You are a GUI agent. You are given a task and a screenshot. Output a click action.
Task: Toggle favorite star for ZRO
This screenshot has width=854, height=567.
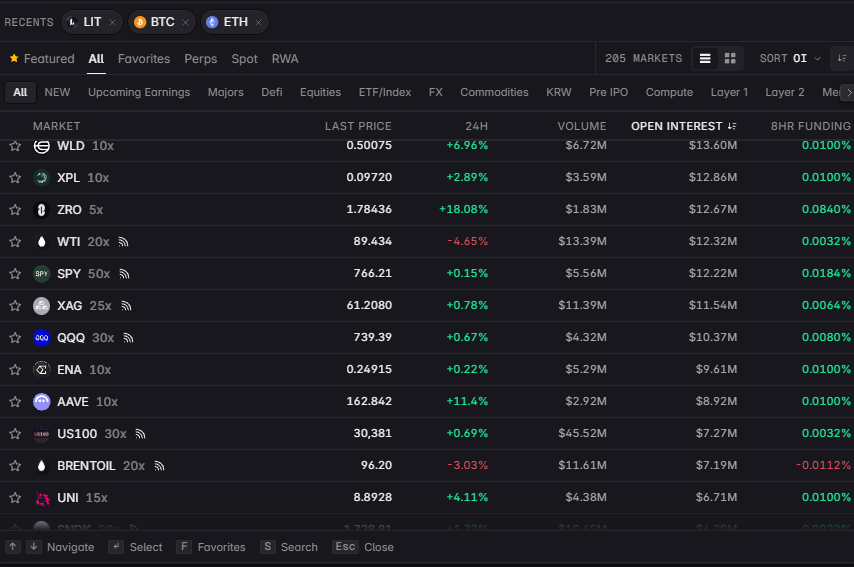click(x=15, y=210)
